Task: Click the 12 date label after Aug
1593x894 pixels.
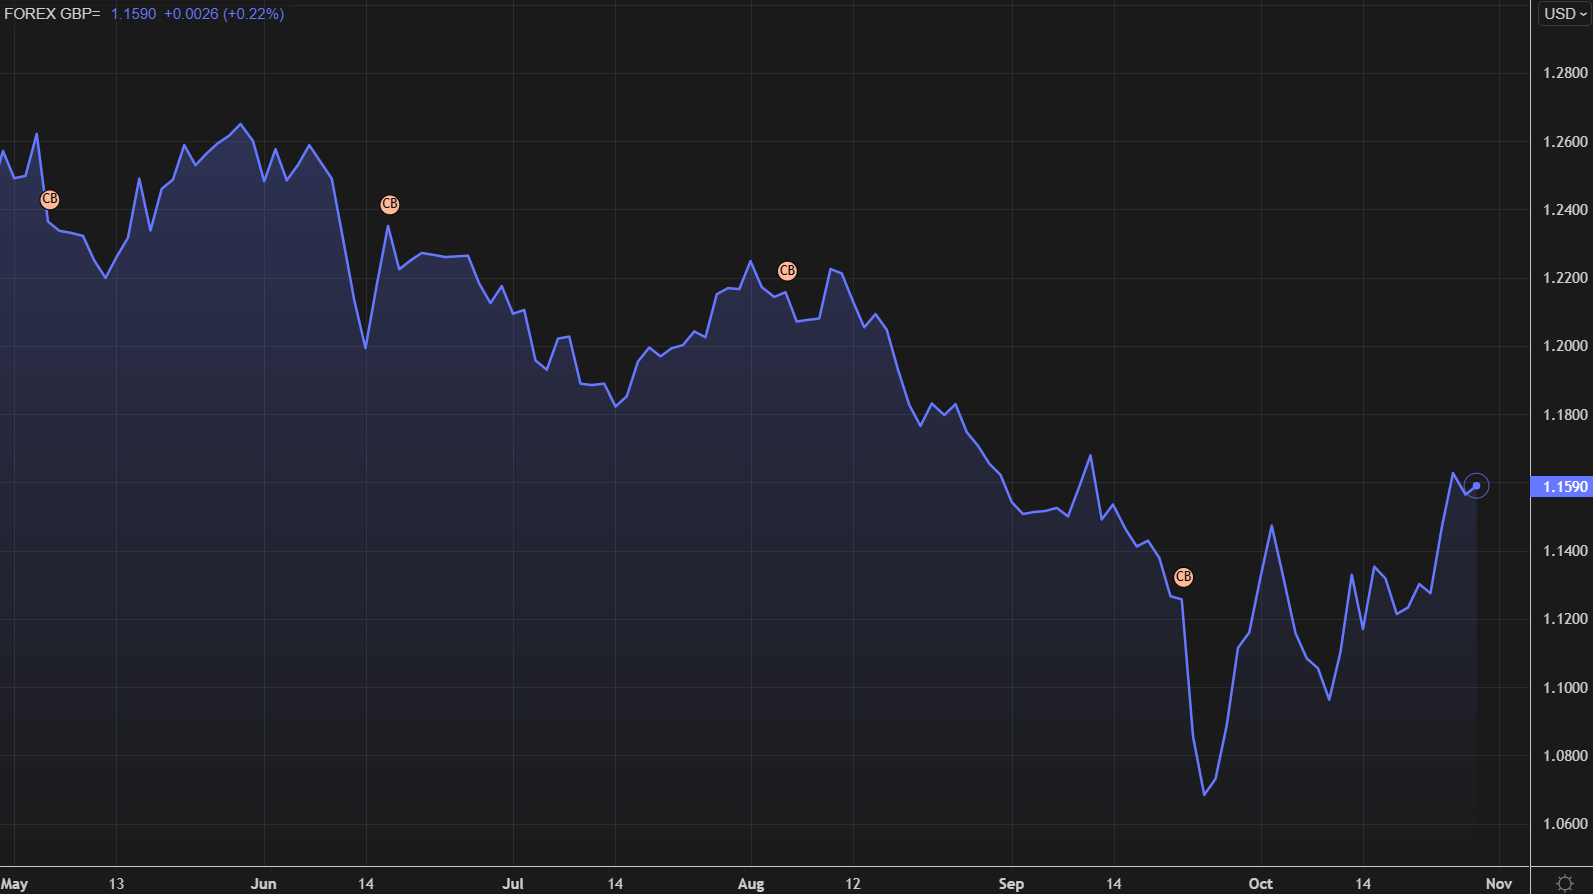Action: pyautogui.click(x=852, y=884)
